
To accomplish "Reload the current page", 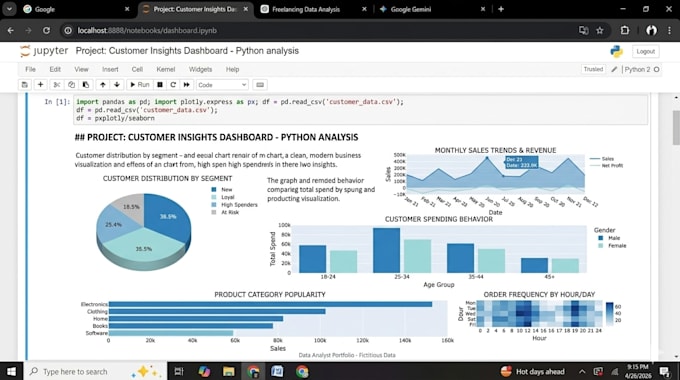I will (x=46, y=30).
